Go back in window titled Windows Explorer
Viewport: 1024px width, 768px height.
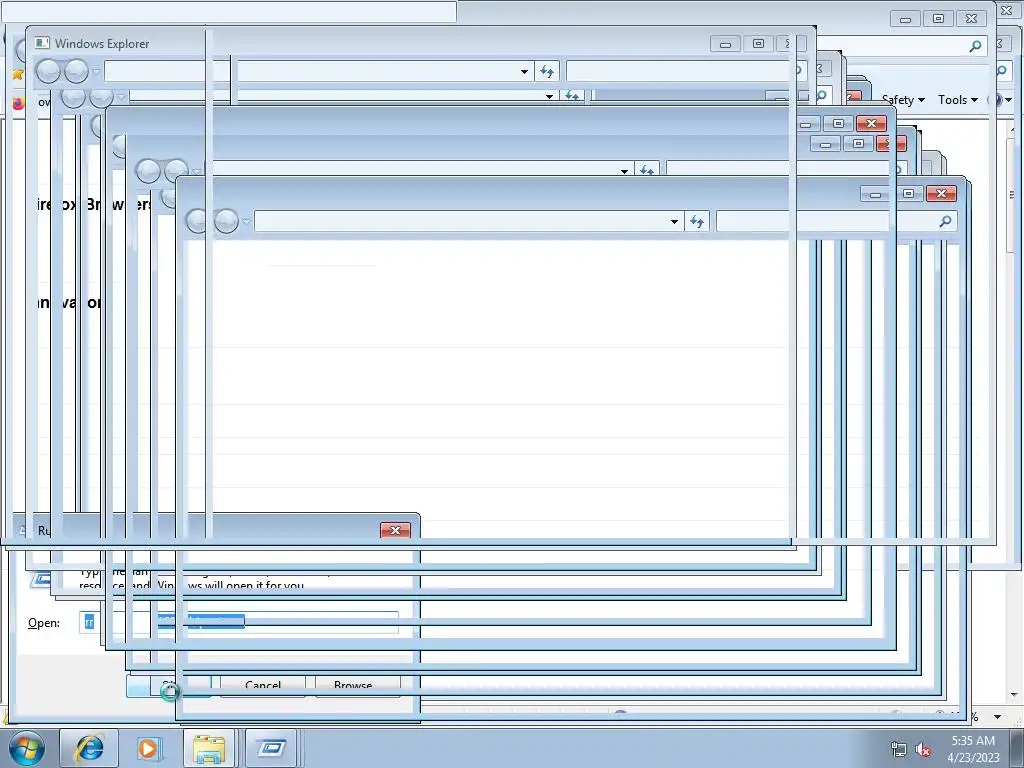pyautogui.click(x=48, y=71)
